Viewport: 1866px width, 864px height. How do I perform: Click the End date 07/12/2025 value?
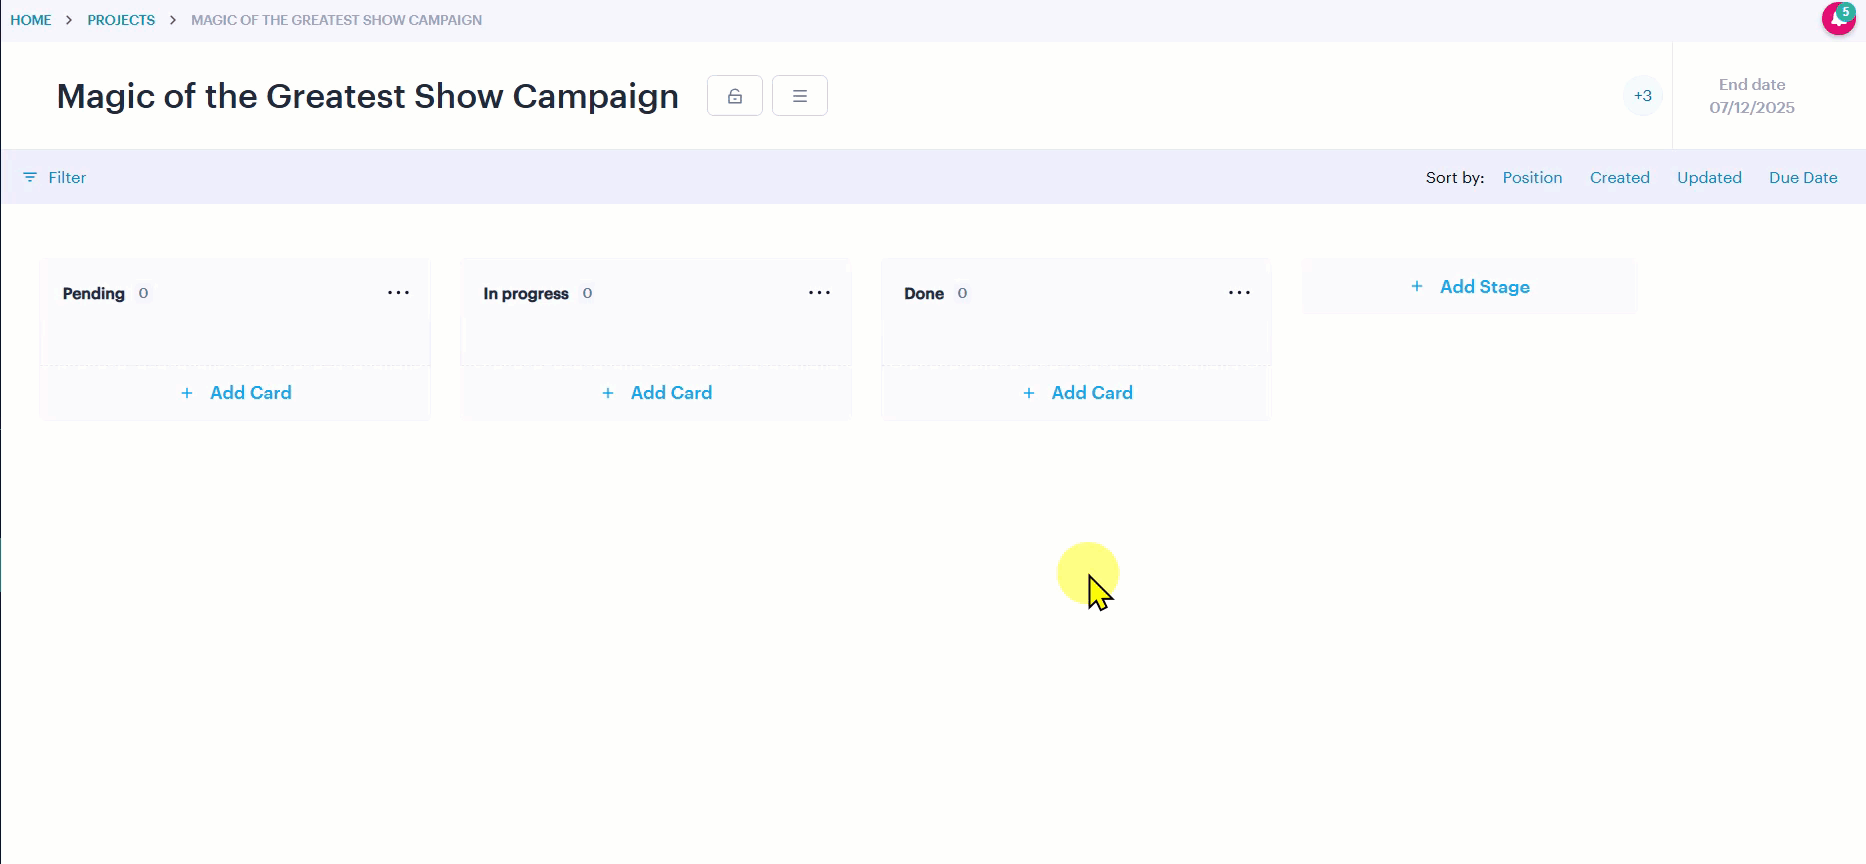pos(1752,107)
